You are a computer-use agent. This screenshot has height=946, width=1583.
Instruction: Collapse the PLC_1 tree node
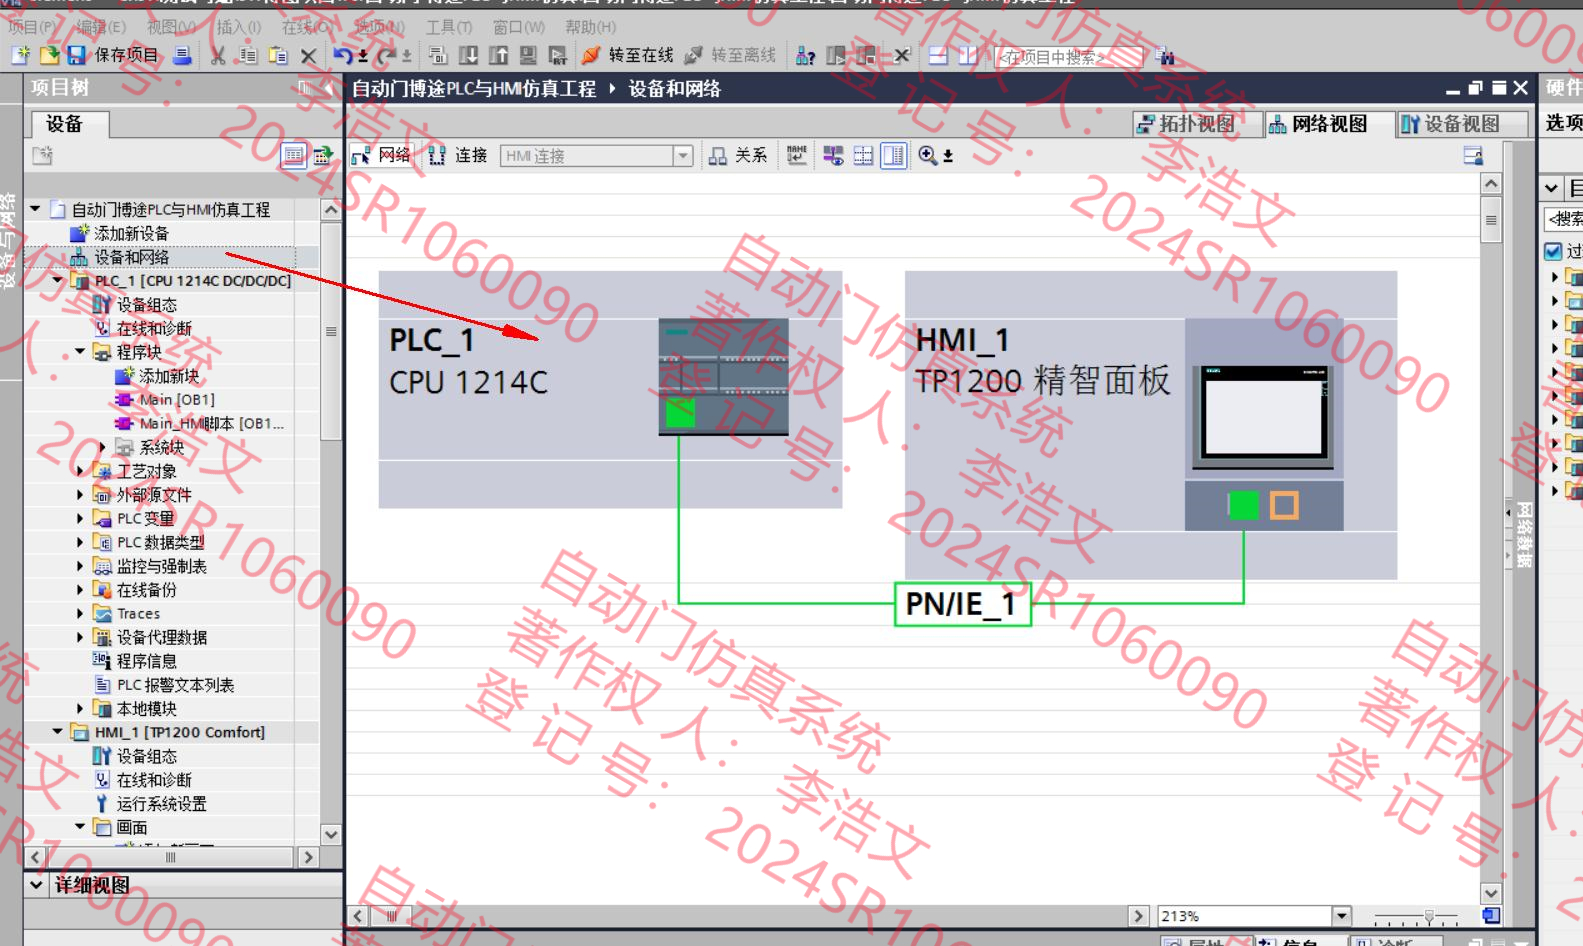tap(58, 280)
